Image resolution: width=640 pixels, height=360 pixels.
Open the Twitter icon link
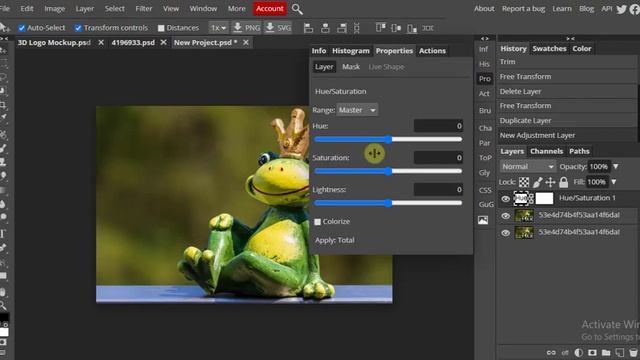point(622,9)
